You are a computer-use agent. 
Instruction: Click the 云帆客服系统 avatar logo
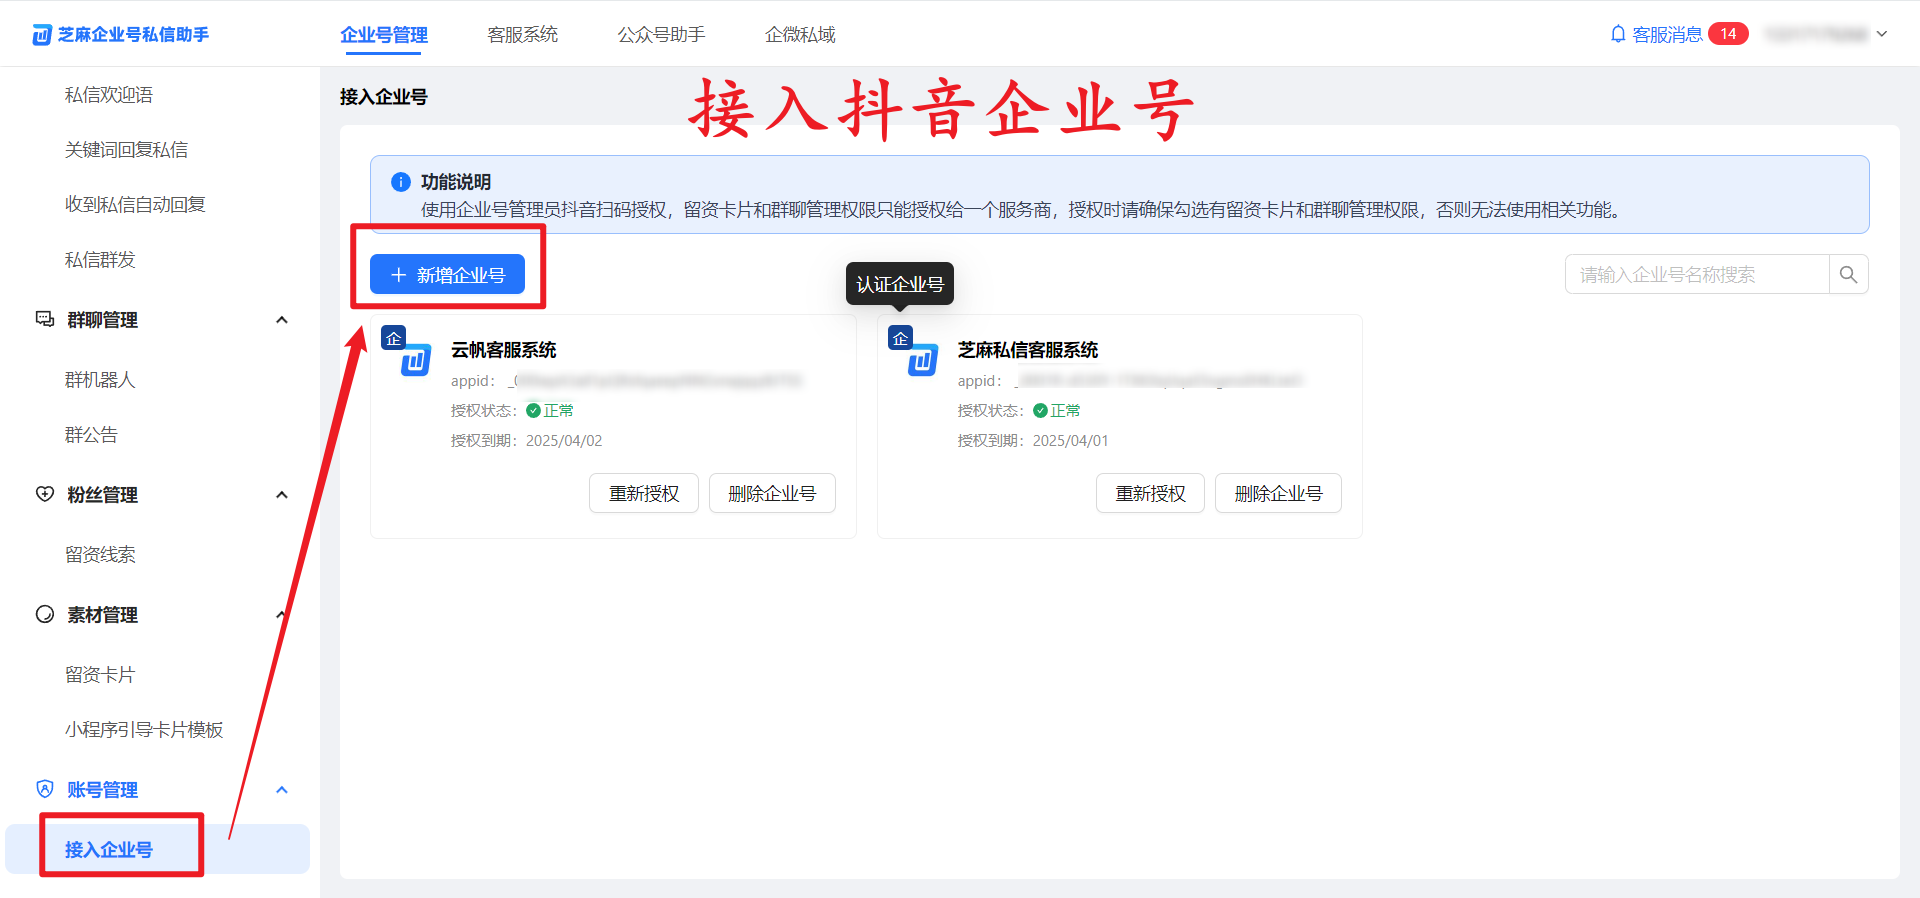(416, 360)
